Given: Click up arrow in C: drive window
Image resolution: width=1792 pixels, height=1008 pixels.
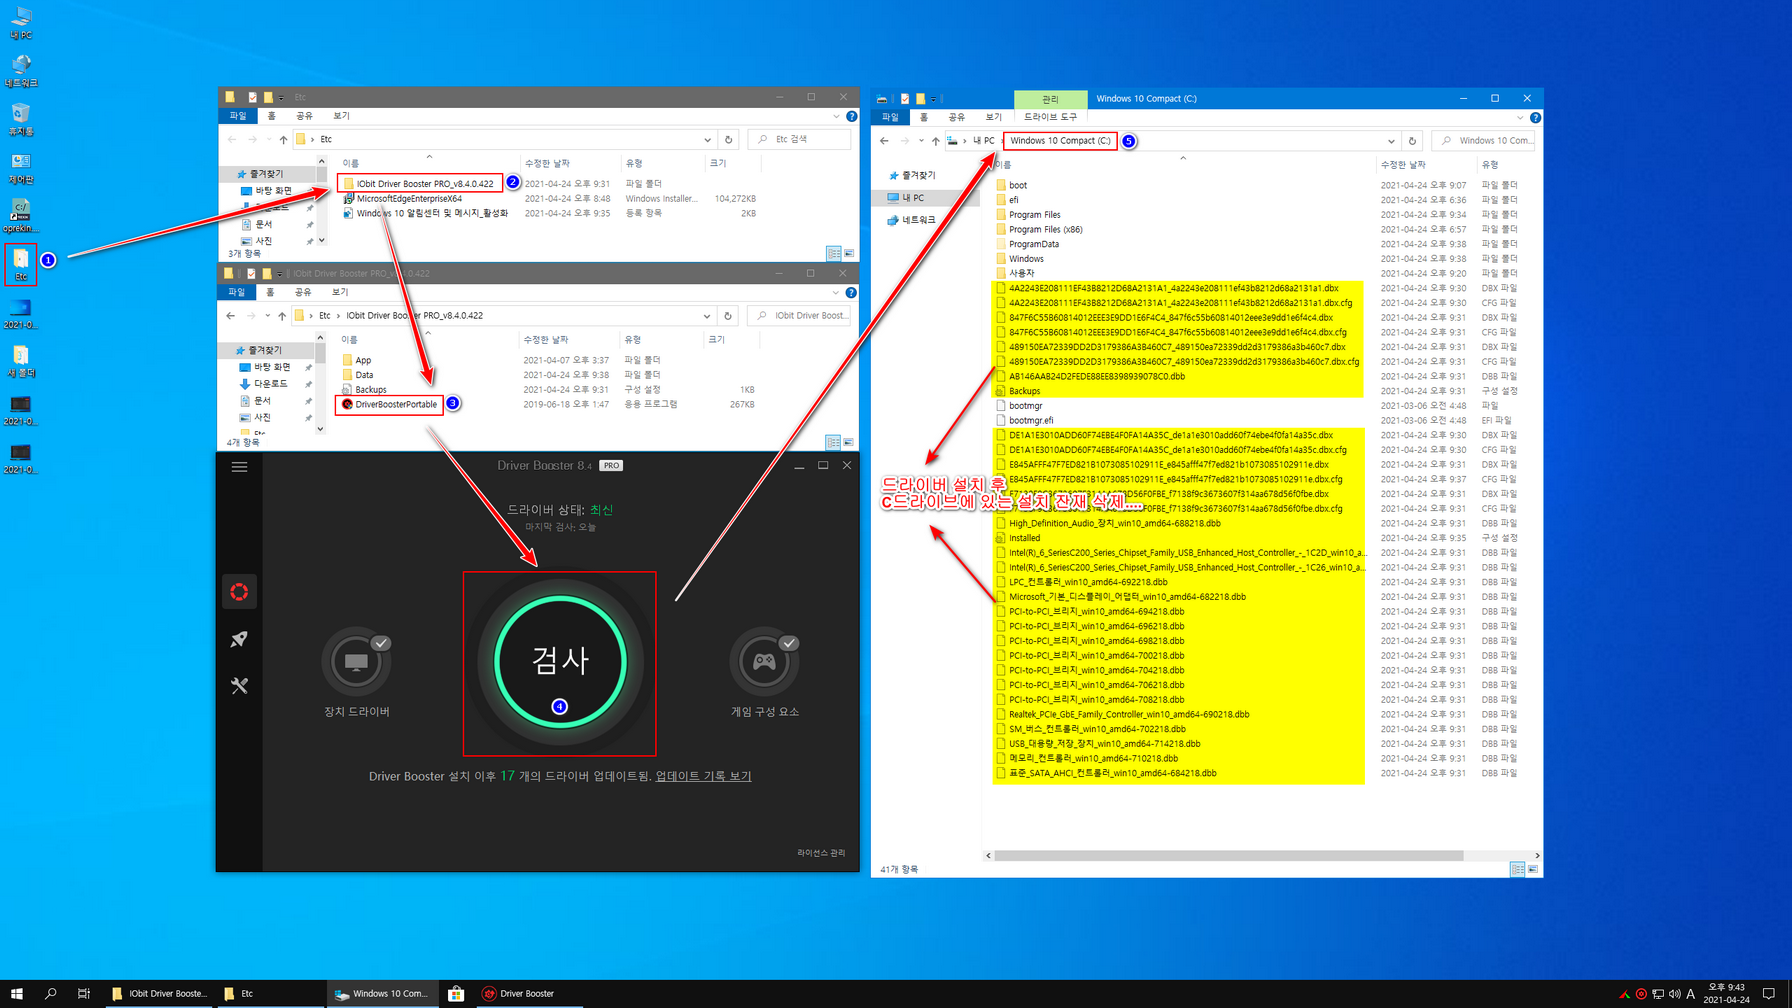Looking at the screenshot, I should [x=935, y=141].
